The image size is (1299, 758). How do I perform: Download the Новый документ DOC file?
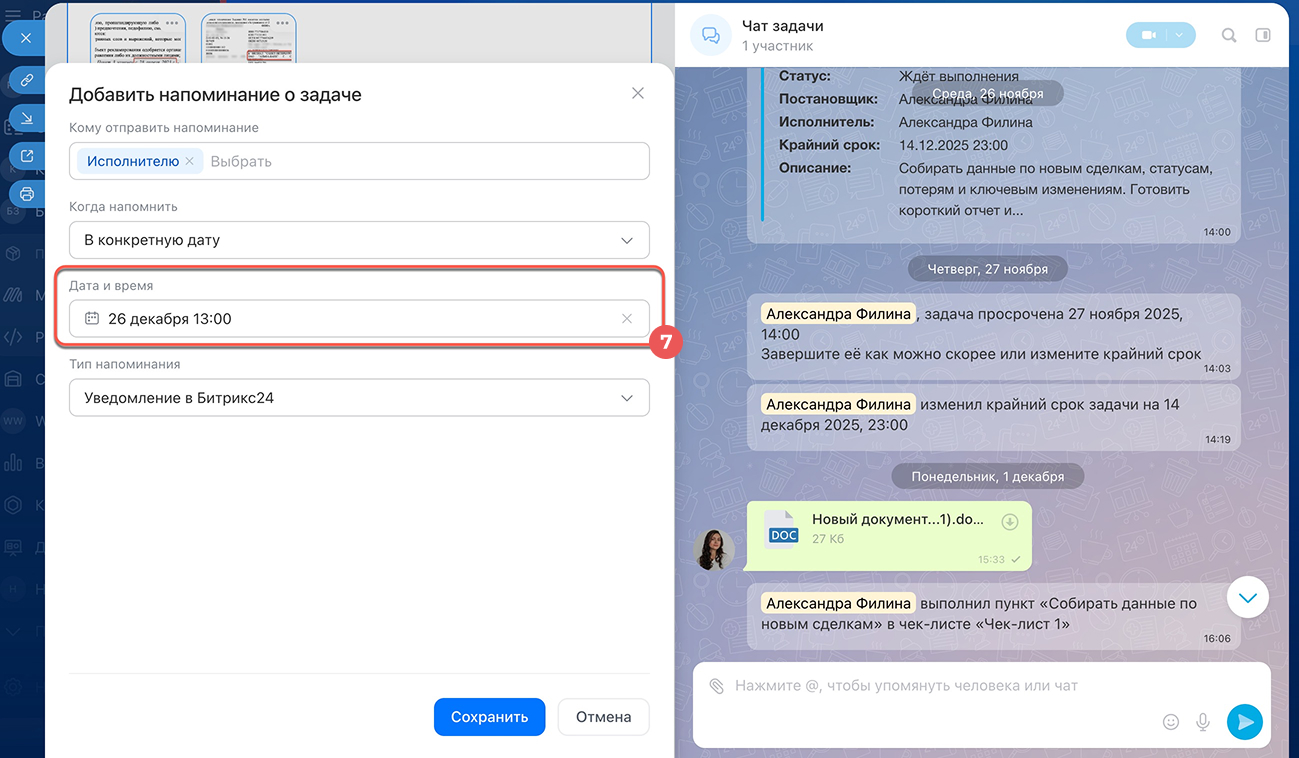[x=1010, y=522]
